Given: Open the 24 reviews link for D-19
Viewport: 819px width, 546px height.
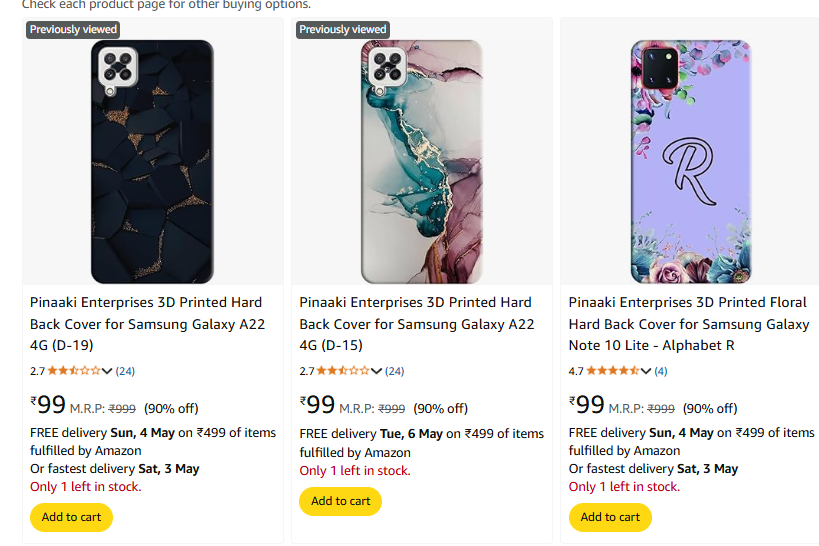Looking at the screenshot, I should 125,371.
